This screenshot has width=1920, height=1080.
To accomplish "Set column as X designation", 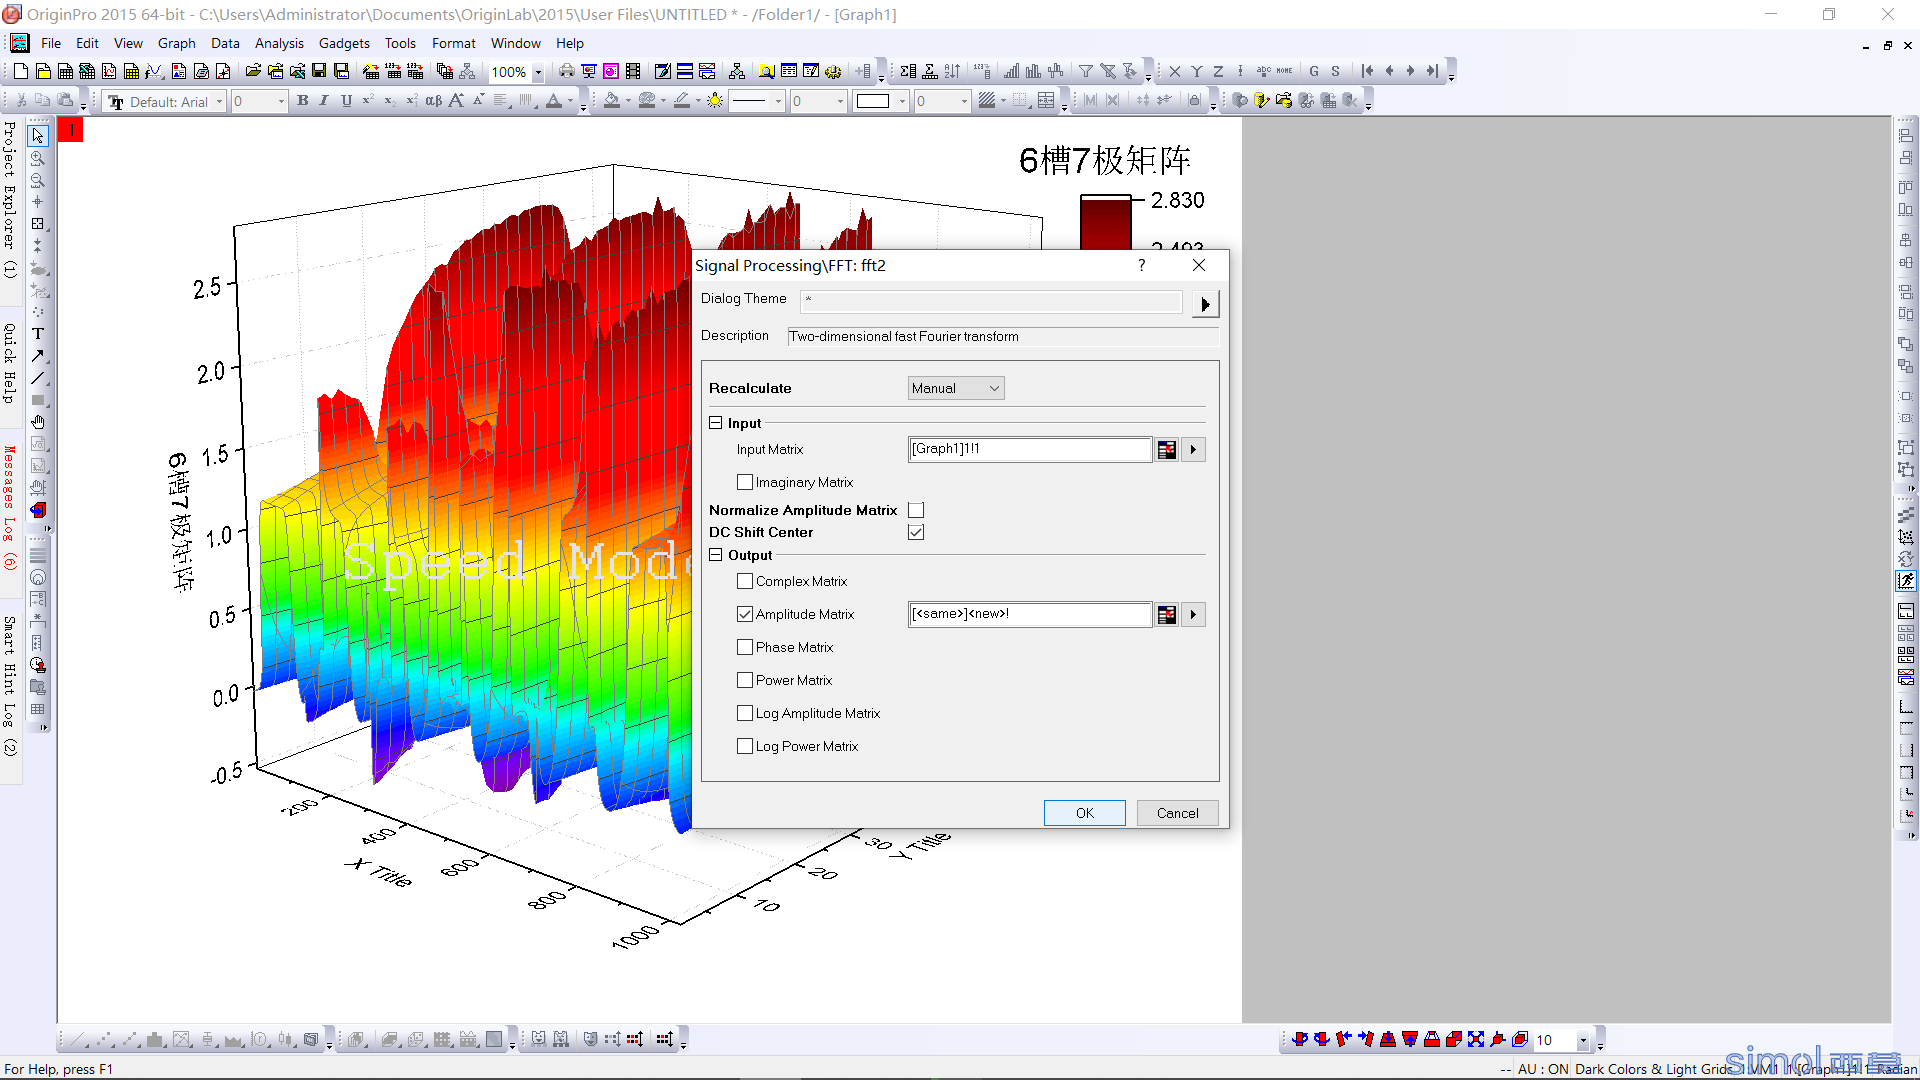I will point(1175,71).
